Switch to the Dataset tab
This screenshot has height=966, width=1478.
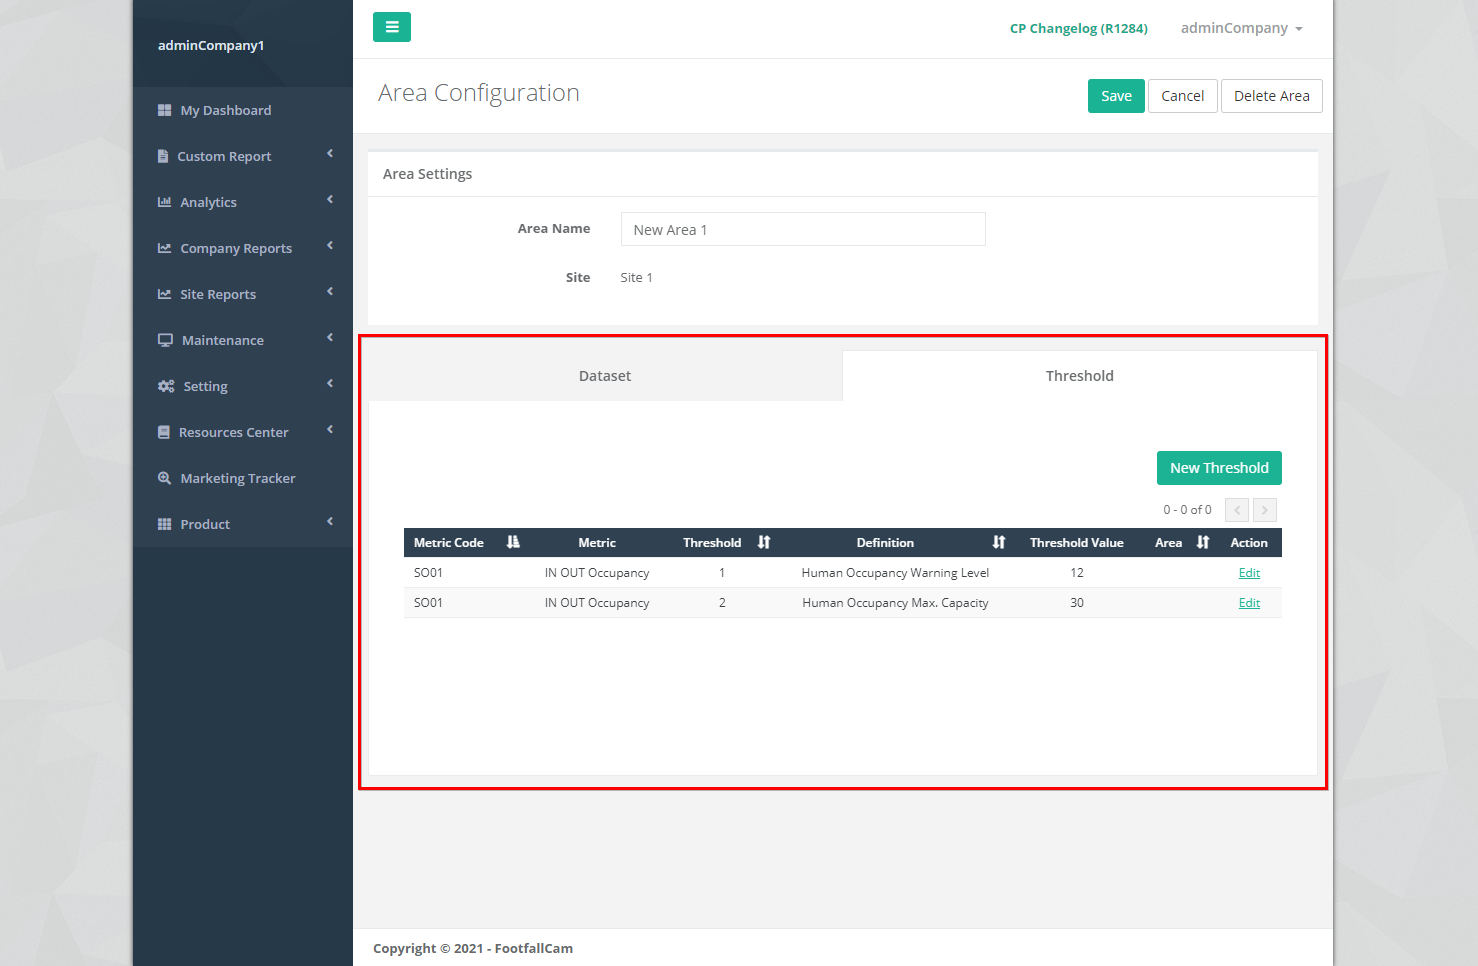pos(605,376)
